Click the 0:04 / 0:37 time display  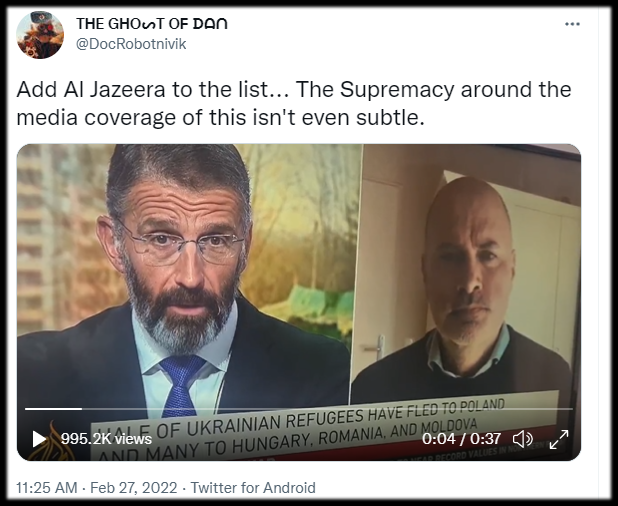[x=461, y=439]
